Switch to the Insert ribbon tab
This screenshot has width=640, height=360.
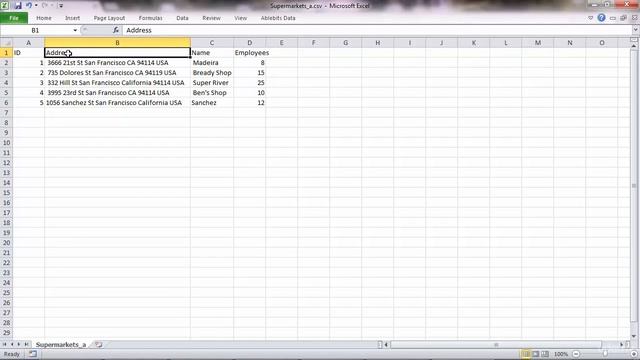(72, 18)
